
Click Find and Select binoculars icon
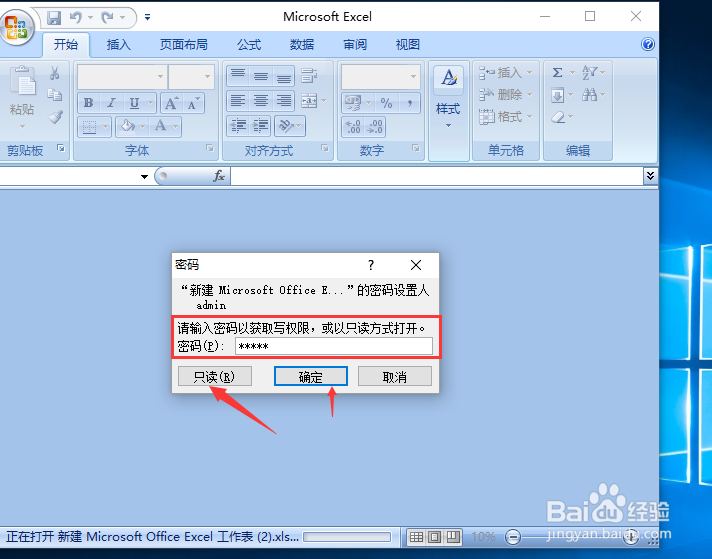589,94
